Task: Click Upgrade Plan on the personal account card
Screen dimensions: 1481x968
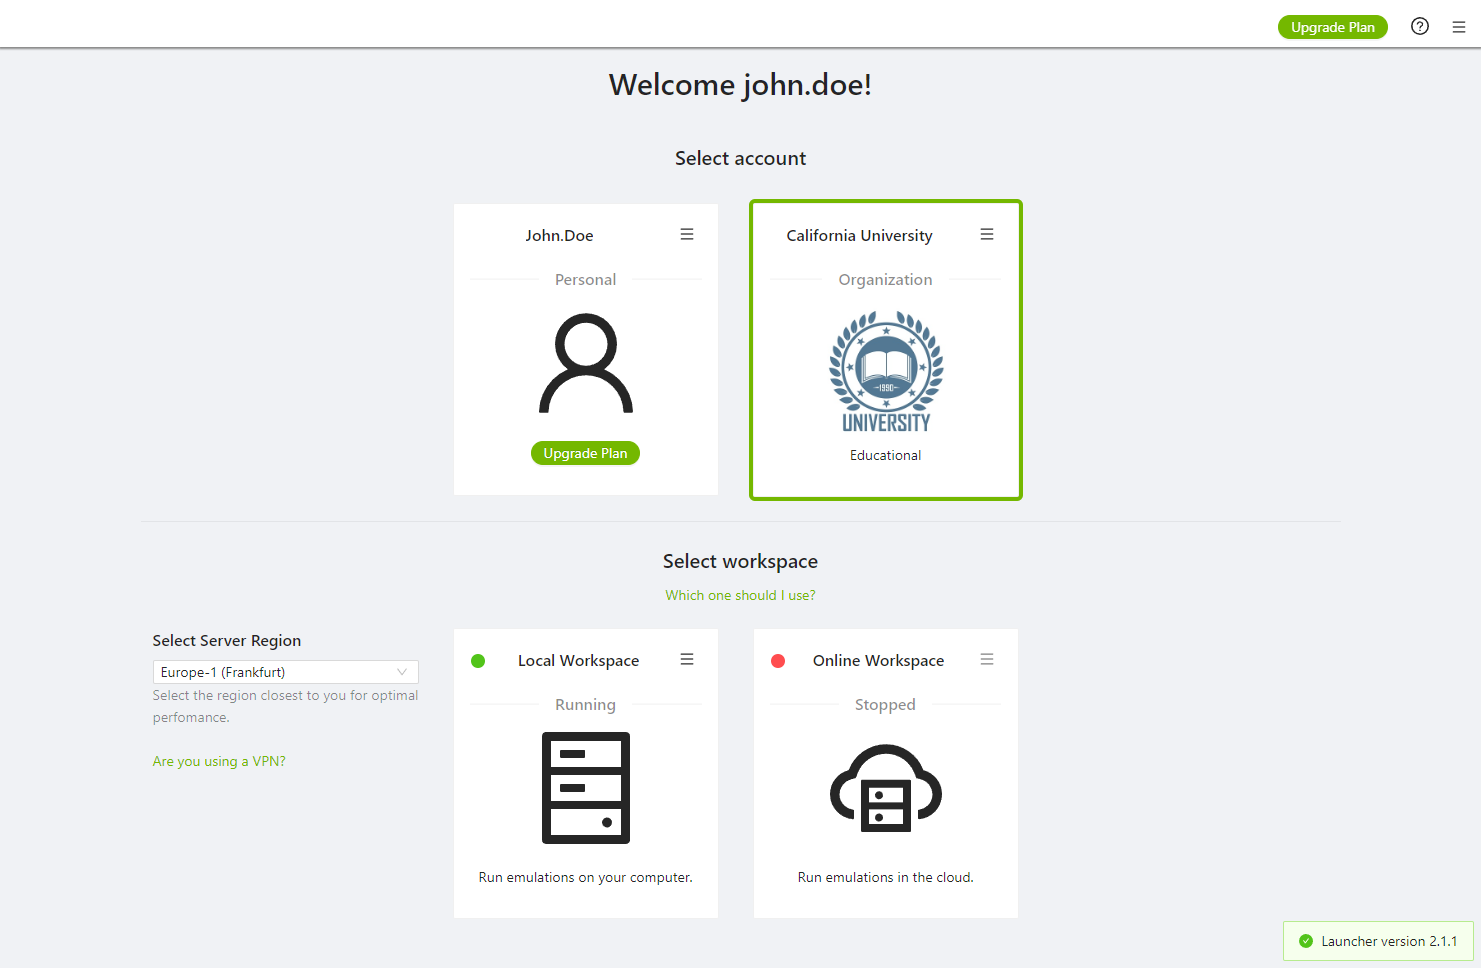Action: 585,453
